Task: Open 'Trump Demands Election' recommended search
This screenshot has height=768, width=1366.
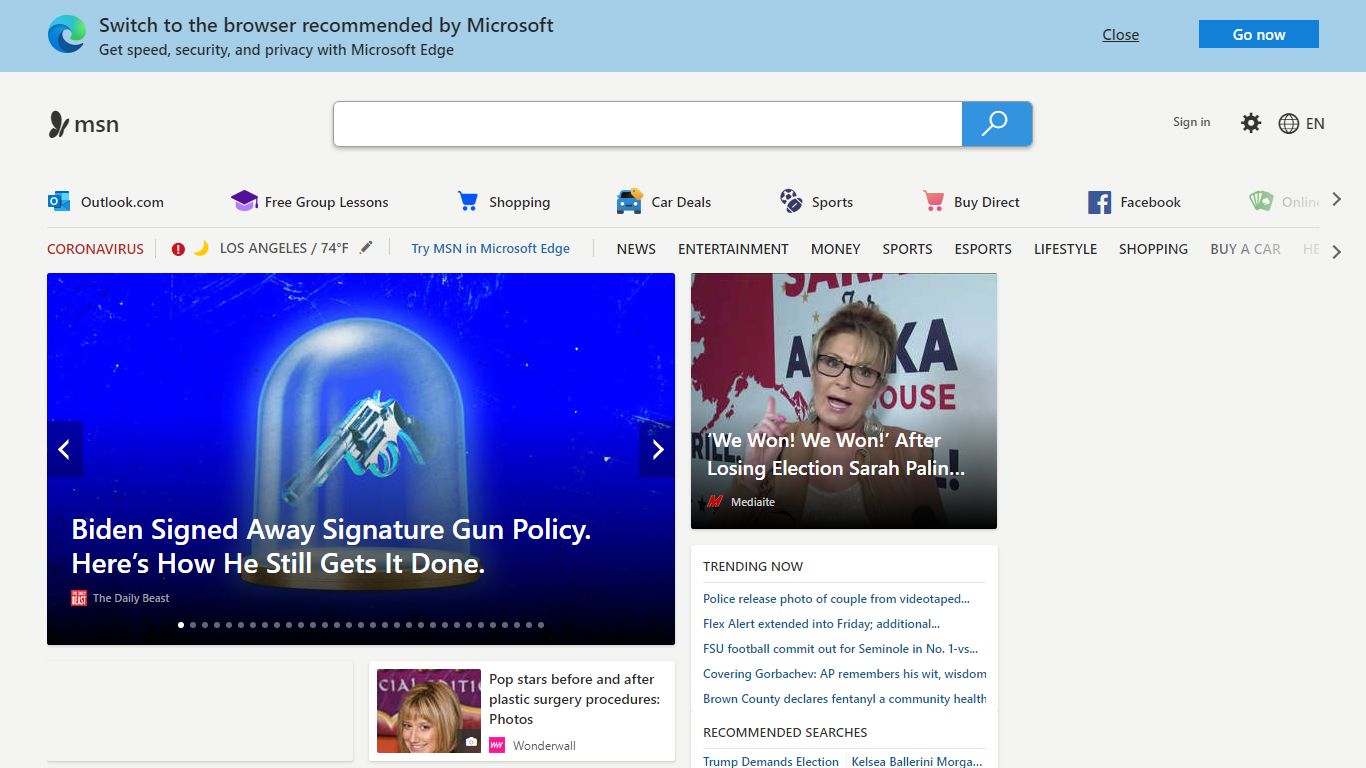Action: coord(771,761)
